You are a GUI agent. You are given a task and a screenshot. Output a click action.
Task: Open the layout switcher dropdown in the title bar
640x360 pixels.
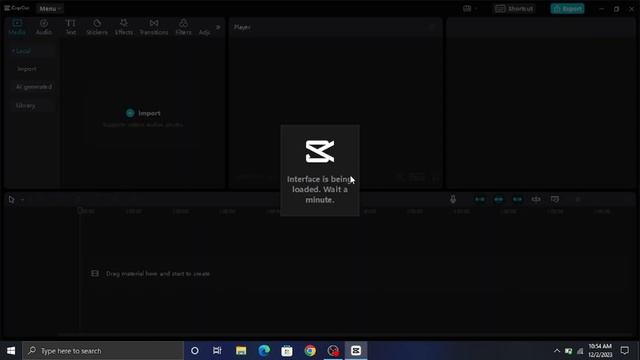tap(470, 9)
